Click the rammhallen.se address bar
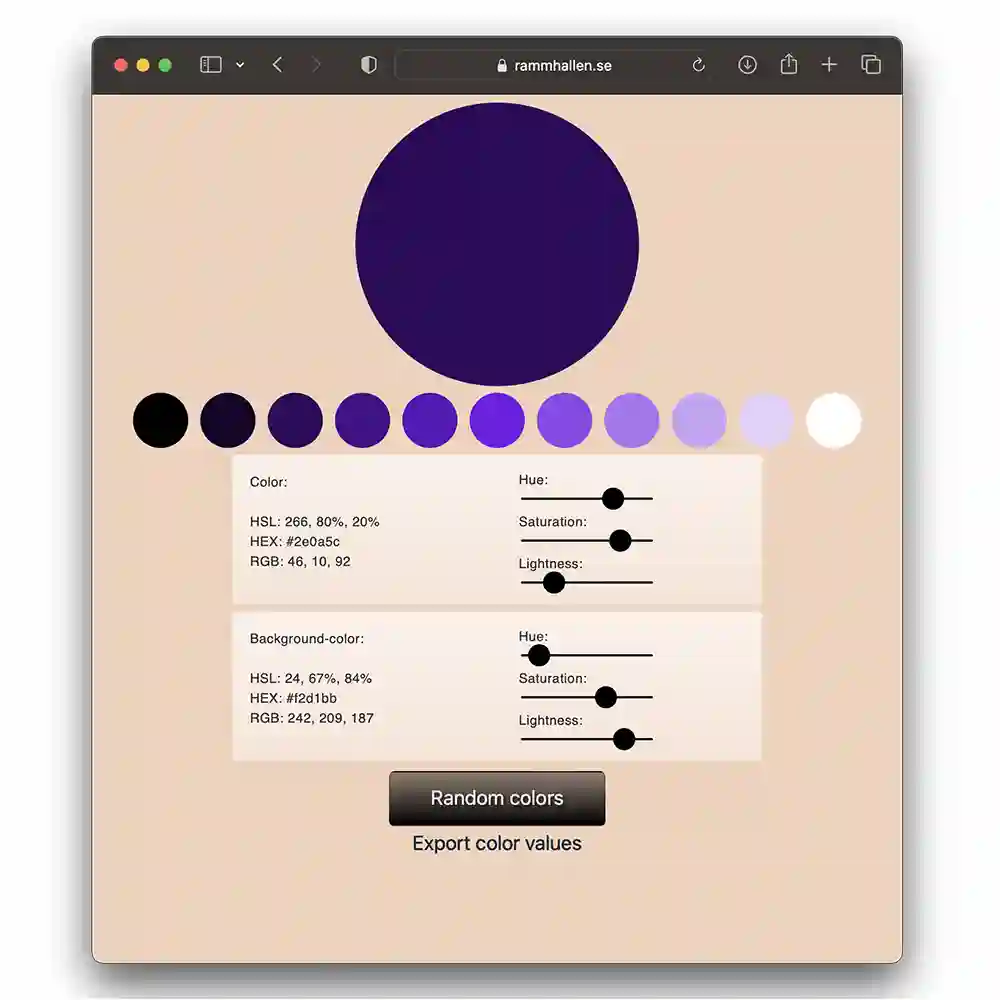This screenshot has height=1000, width=1000. (x=554, y=65)
